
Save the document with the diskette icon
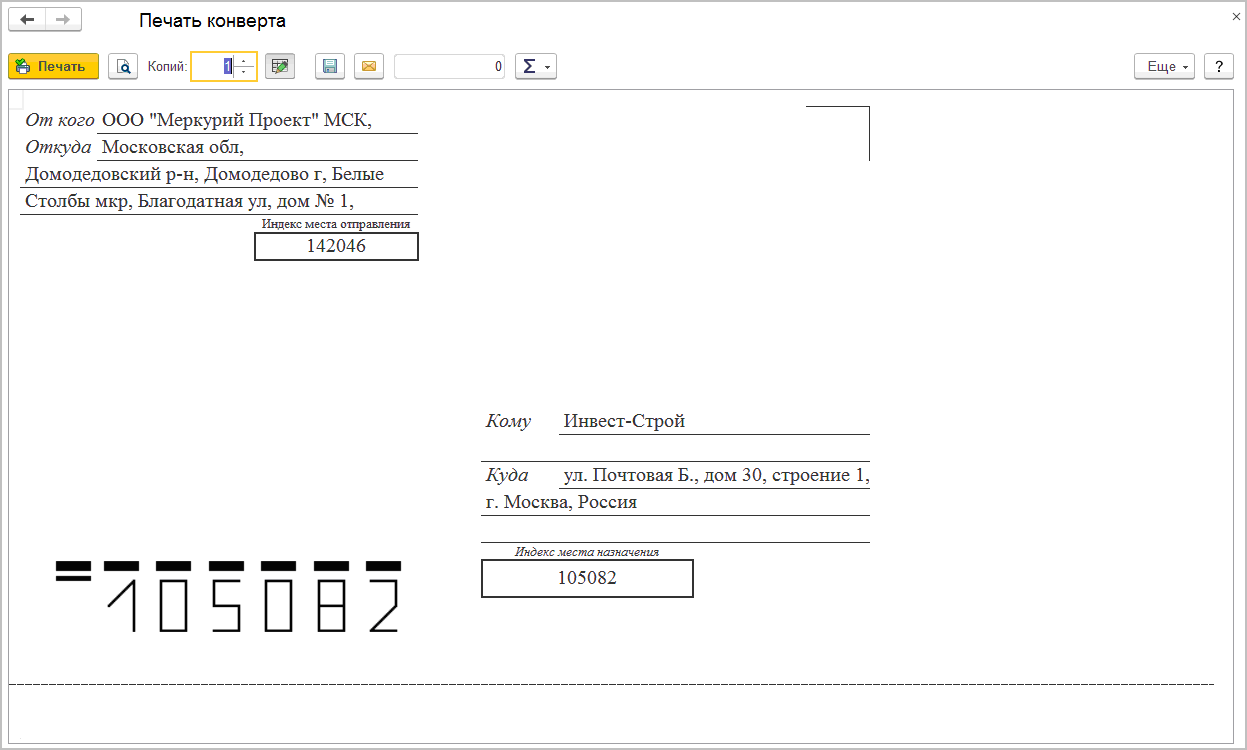pyautogui.click(x=330, y=66)
